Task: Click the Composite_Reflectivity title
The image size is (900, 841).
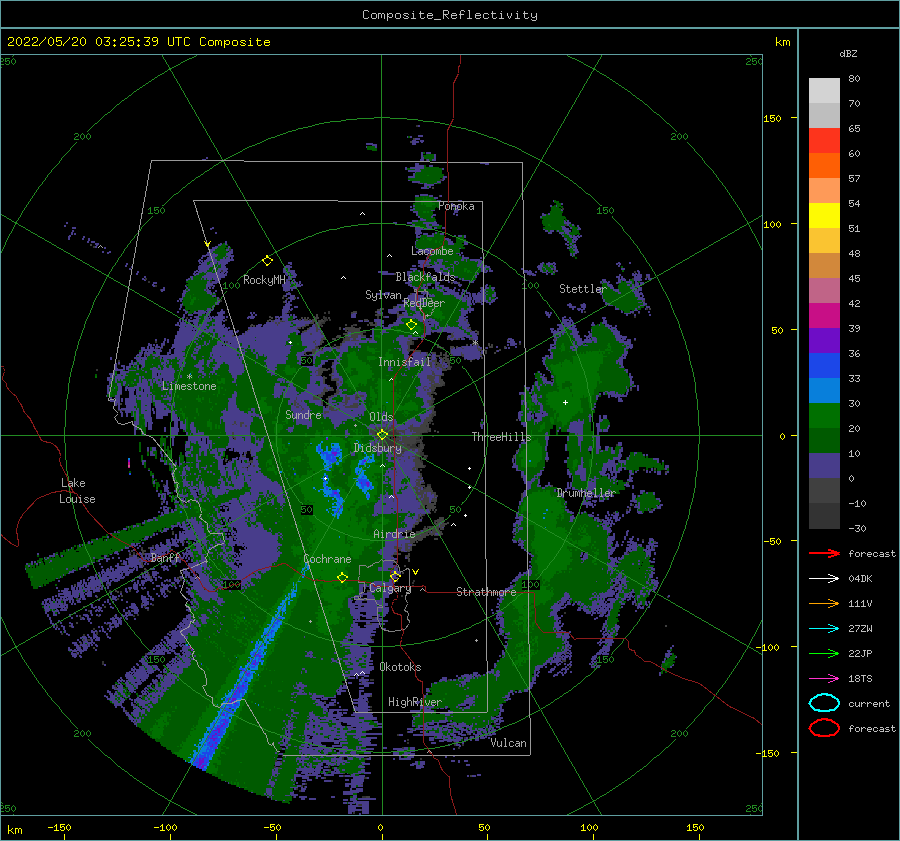Action: click(450, 15)
